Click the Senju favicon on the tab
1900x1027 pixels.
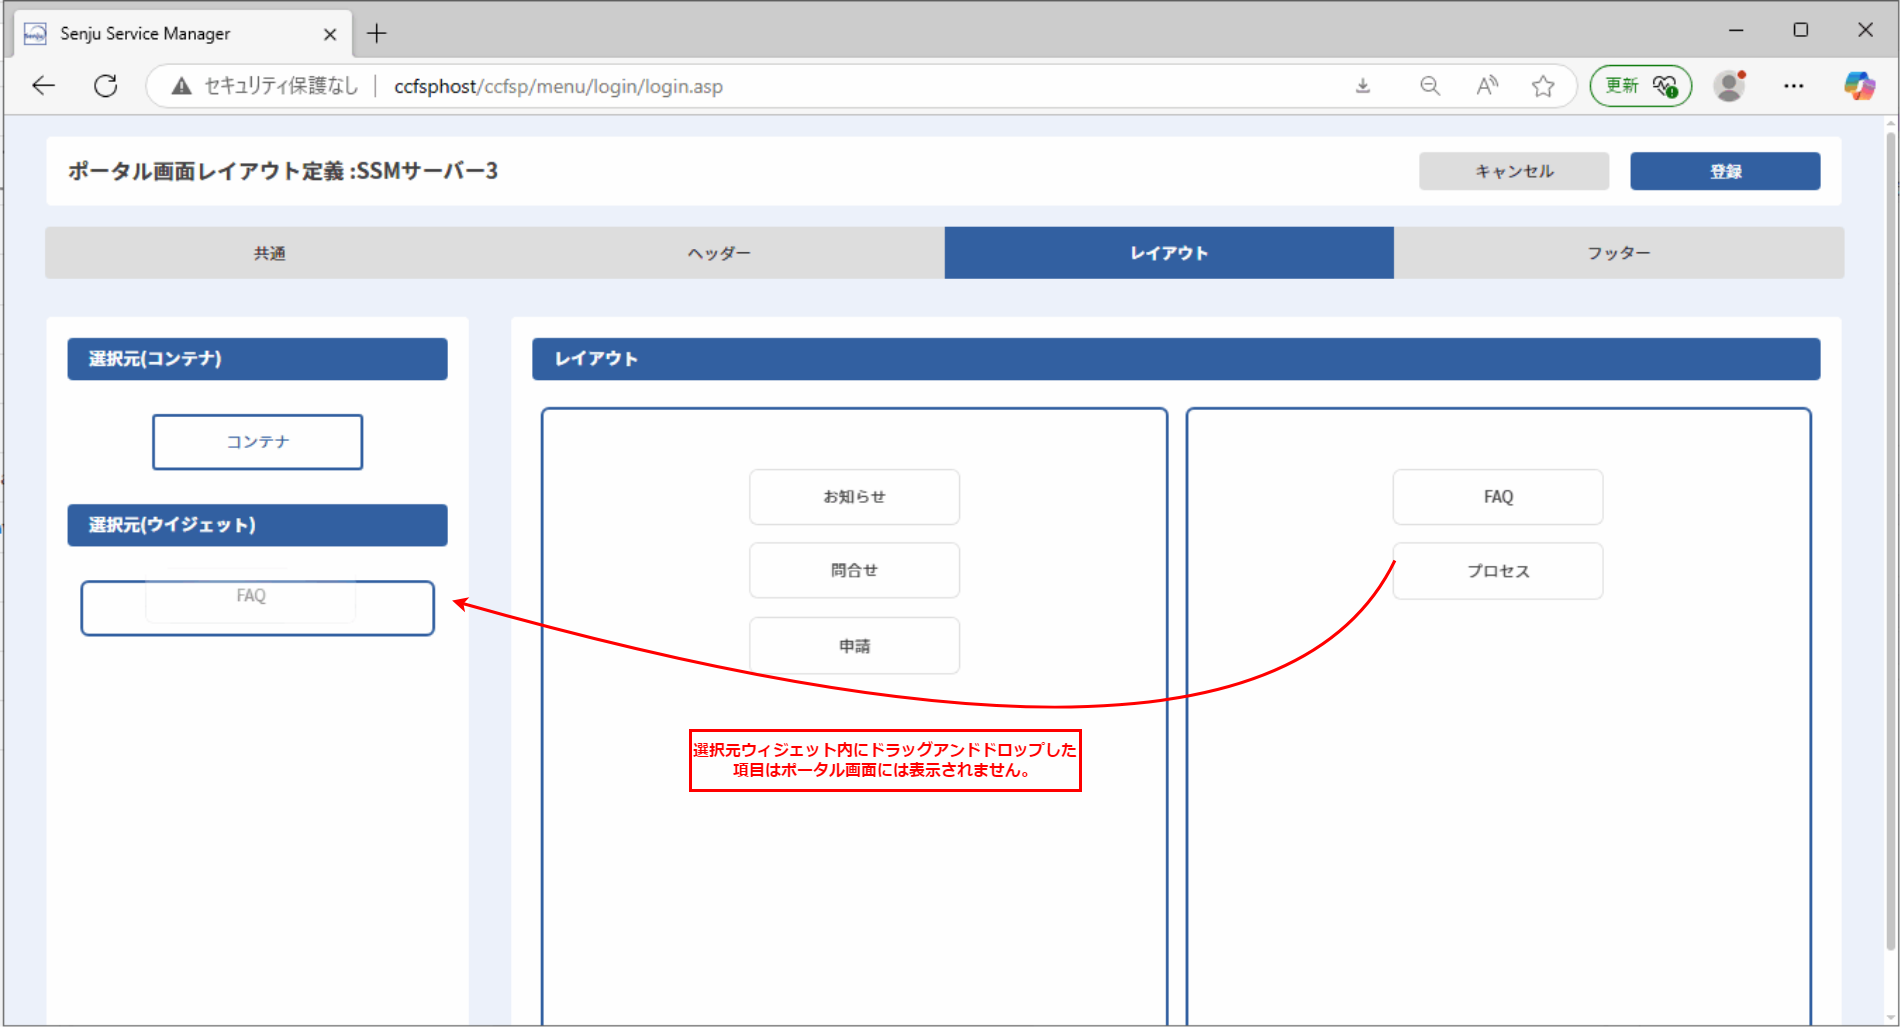tap(35, 34)
